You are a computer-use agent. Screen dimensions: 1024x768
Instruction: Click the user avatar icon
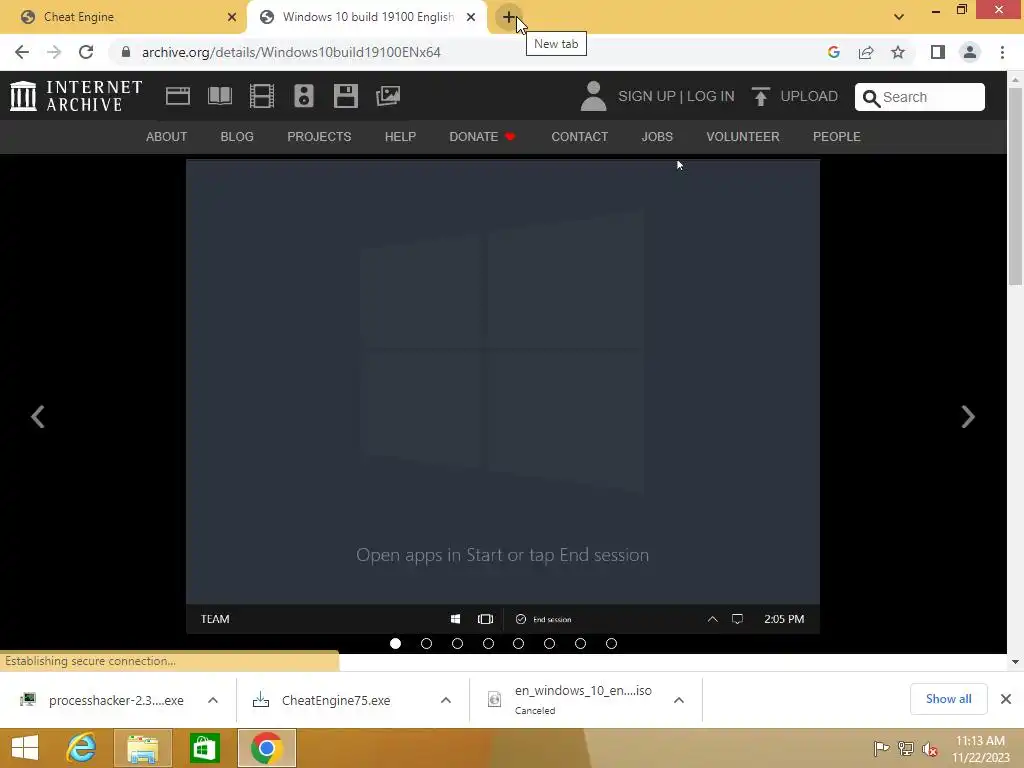coord(593,96)
